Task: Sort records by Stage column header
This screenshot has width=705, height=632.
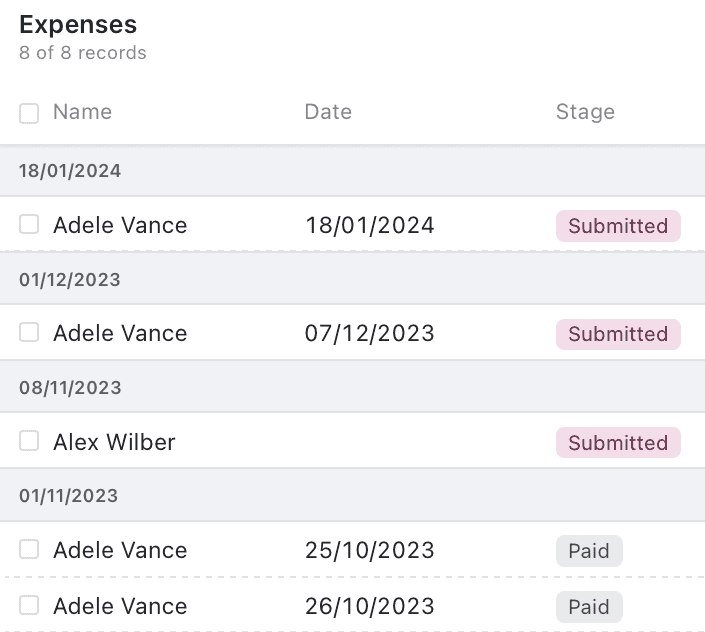Action: pyautogui.click(x=585, y=112)
